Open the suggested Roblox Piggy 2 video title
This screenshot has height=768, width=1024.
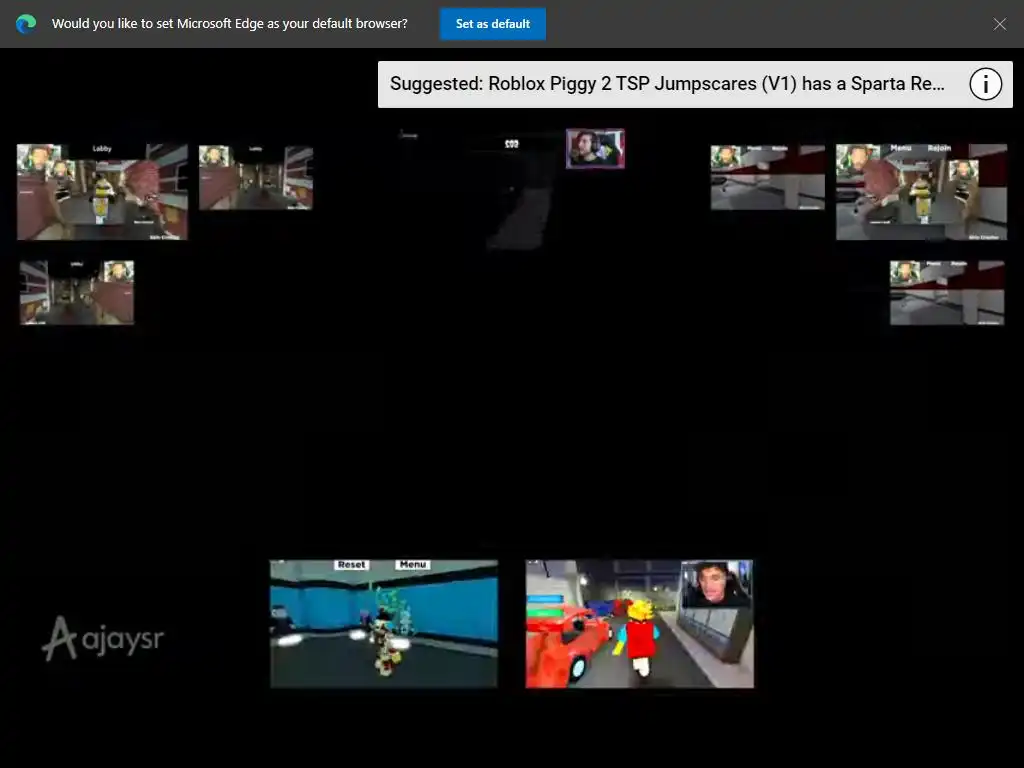point(667,84)
